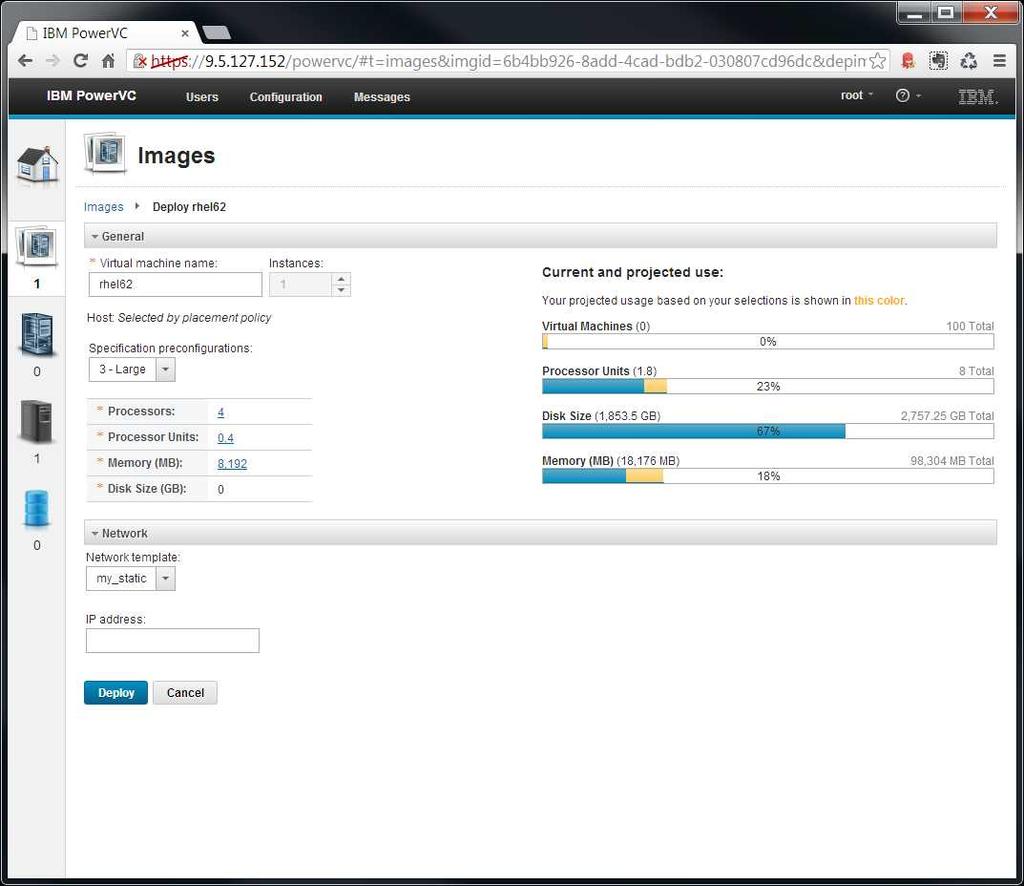Click the Memory (MB) usage bar
This screenshot has height=886, width=1024.
pyautogui.click(x=768, y=476)
